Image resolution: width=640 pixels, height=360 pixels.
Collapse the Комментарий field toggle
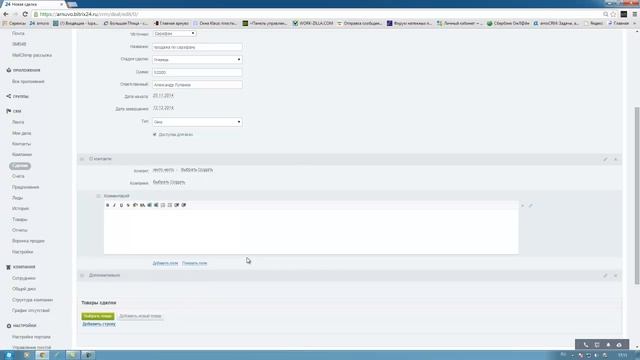click(x=98, y=196)
